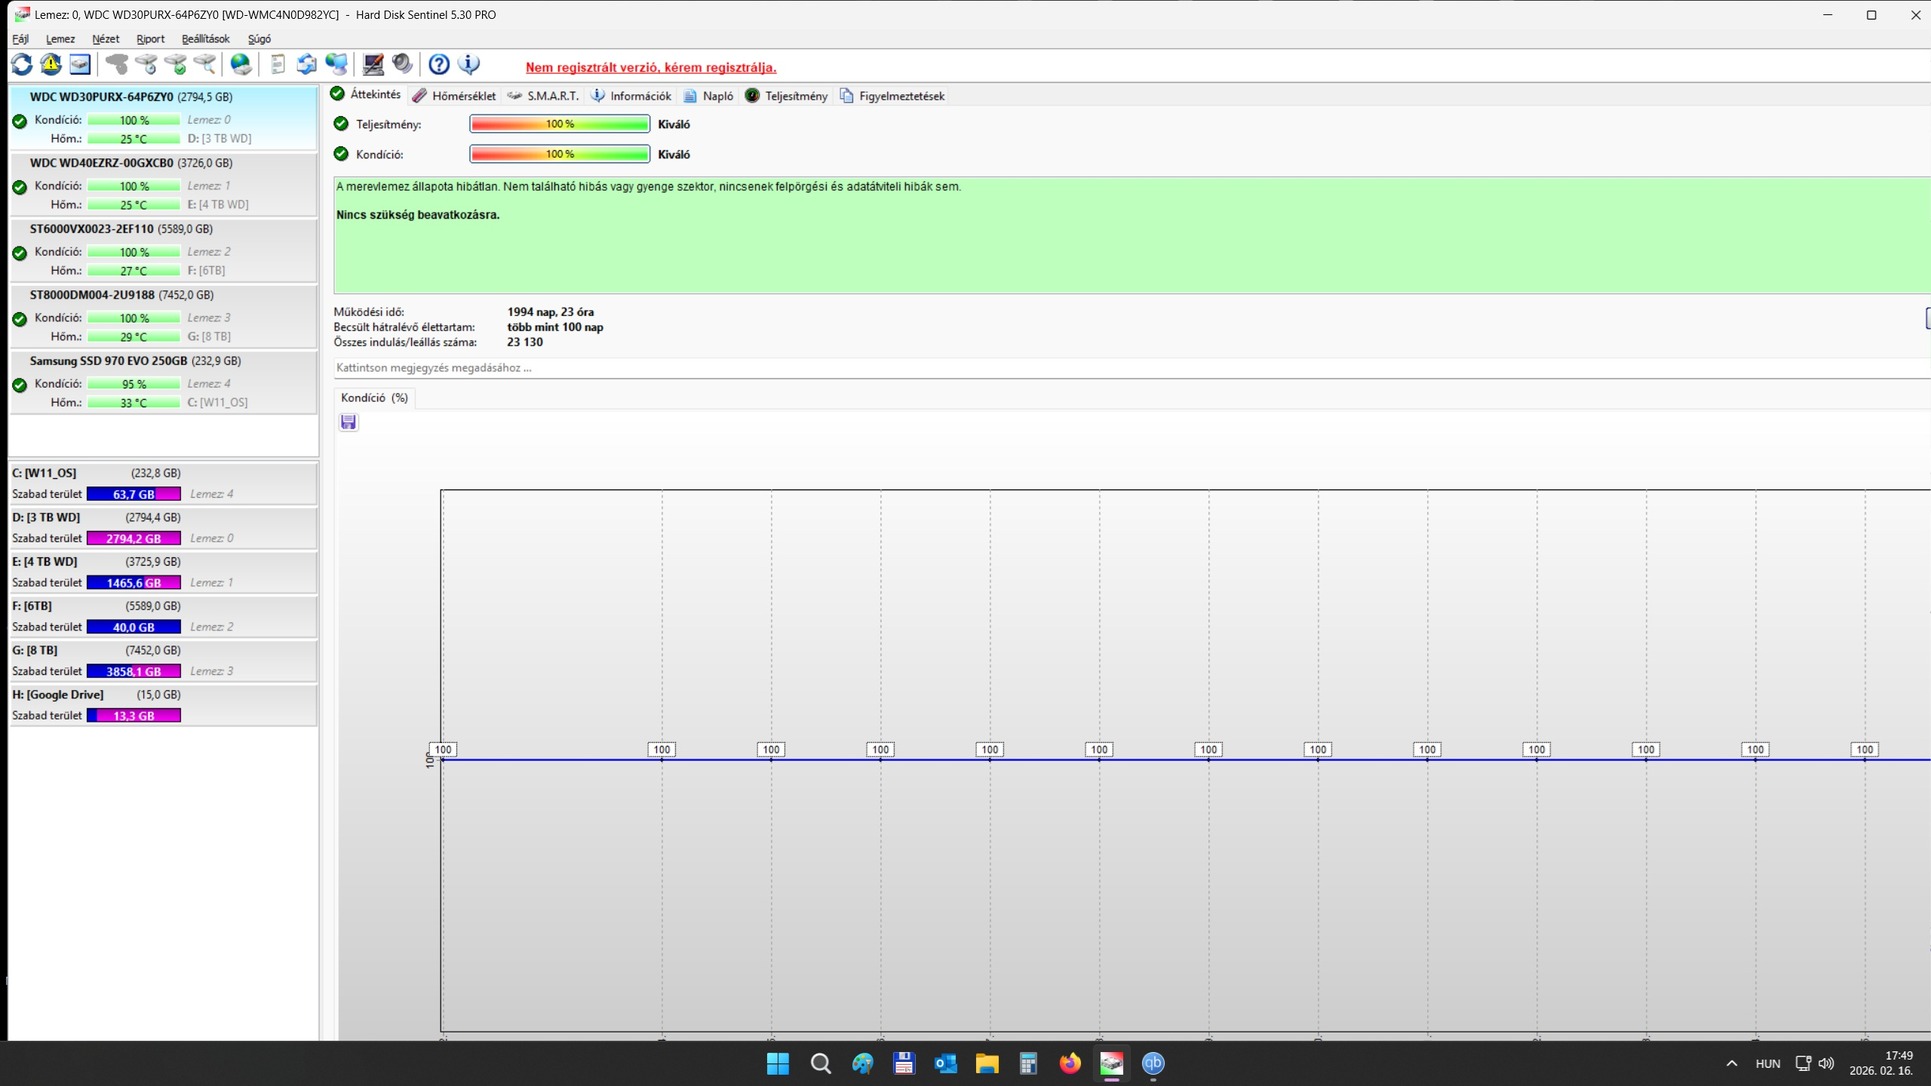
Task: Click the save graph floppy icon
Action: pyautogui.click(x=348, y=423)
